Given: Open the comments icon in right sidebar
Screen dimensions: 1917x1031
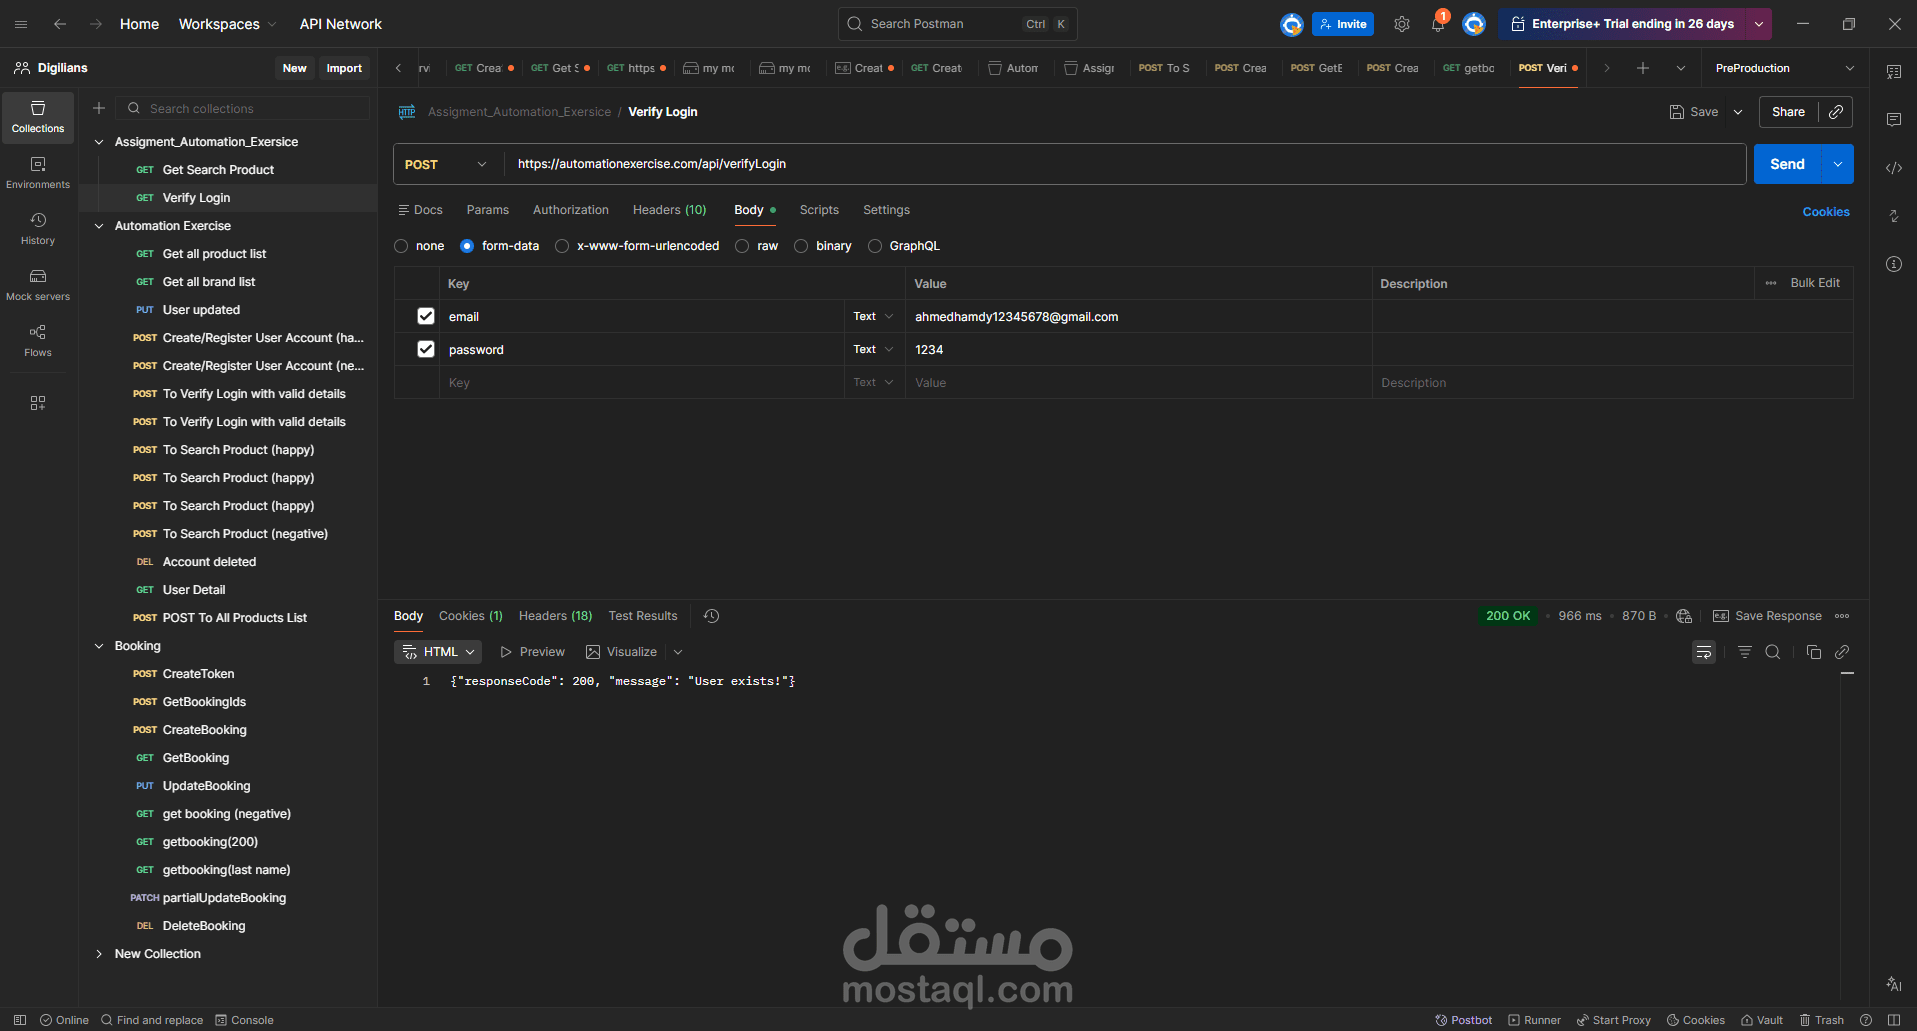Looking at the screenshot, I should point(1894,120).
